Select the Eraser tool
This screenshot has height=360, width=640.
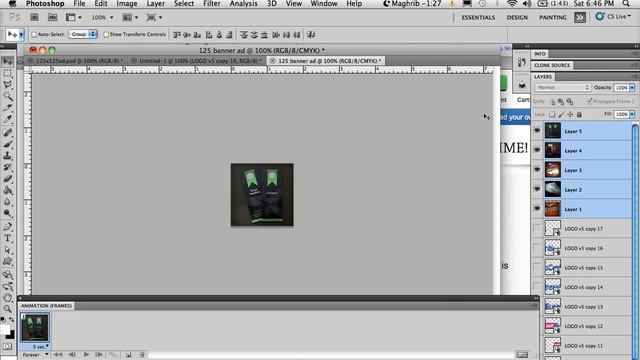(7, 179)
